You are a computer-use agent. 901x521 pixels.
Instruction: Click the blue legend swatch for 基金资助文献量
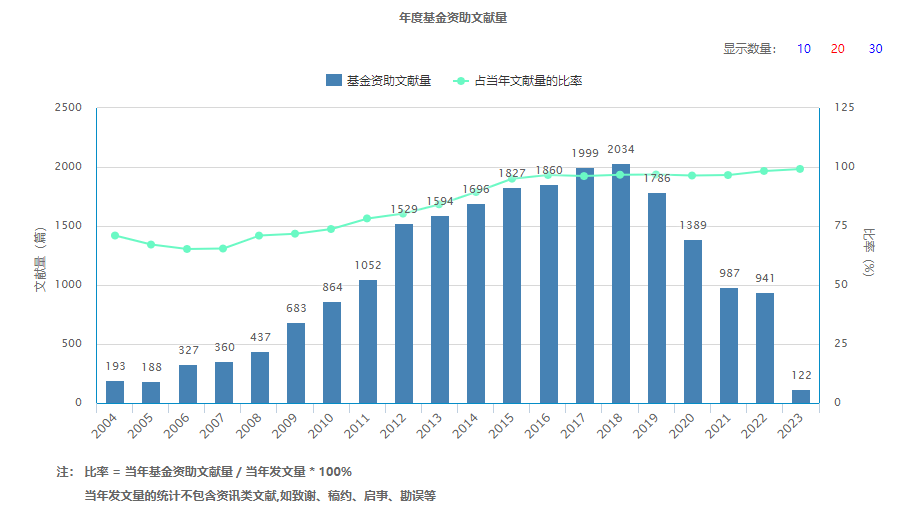point(334,80)
